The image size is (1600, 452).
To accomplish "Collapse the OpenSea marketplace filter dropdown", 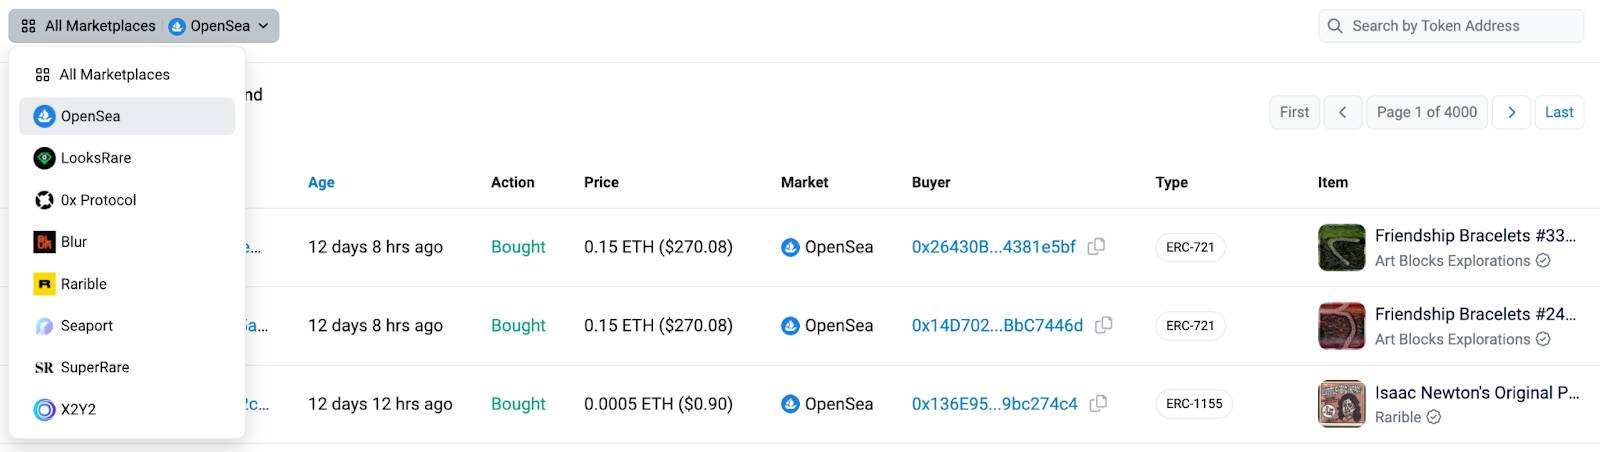I will tap(144, 26).
